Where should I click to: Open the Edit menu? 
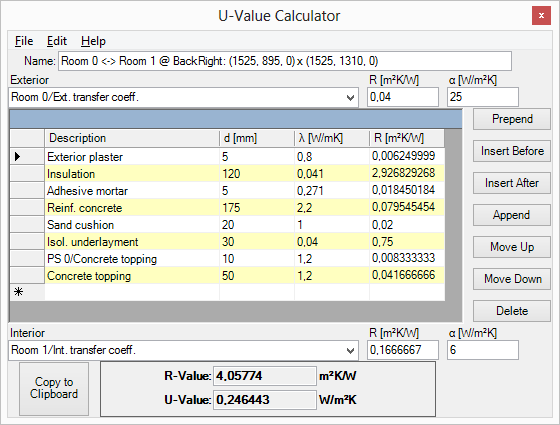(57, 41)
